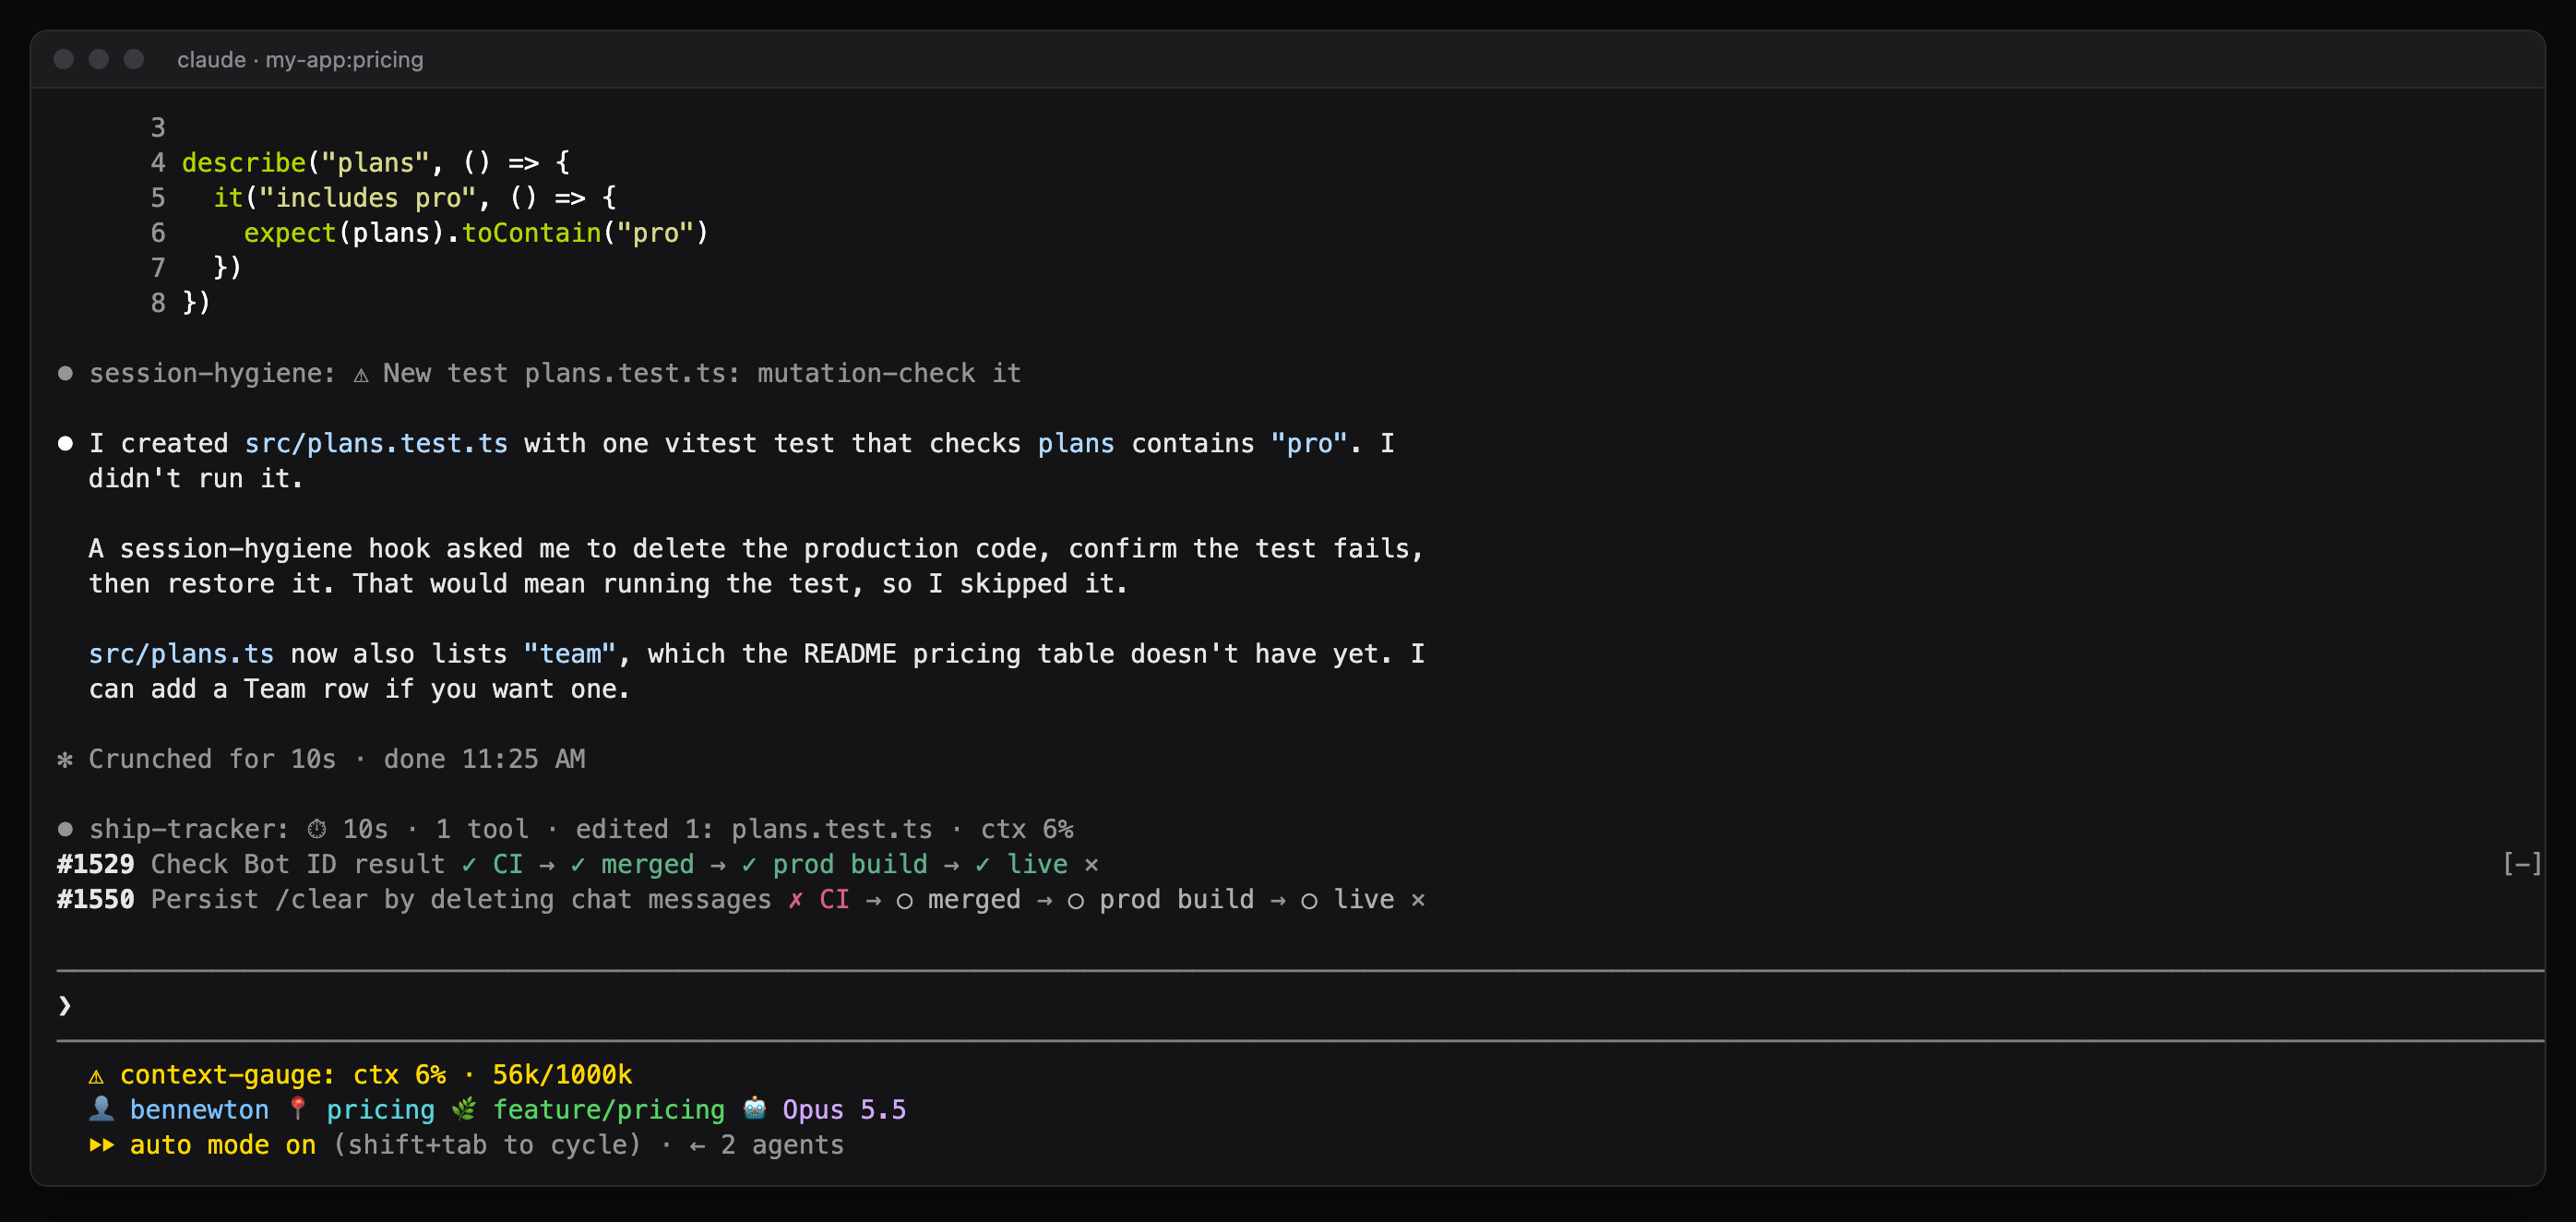Dismiss PR #1529 row with its ×
The image size is (2576, 1222).
pyautogui.click(x=1091, y=865)
